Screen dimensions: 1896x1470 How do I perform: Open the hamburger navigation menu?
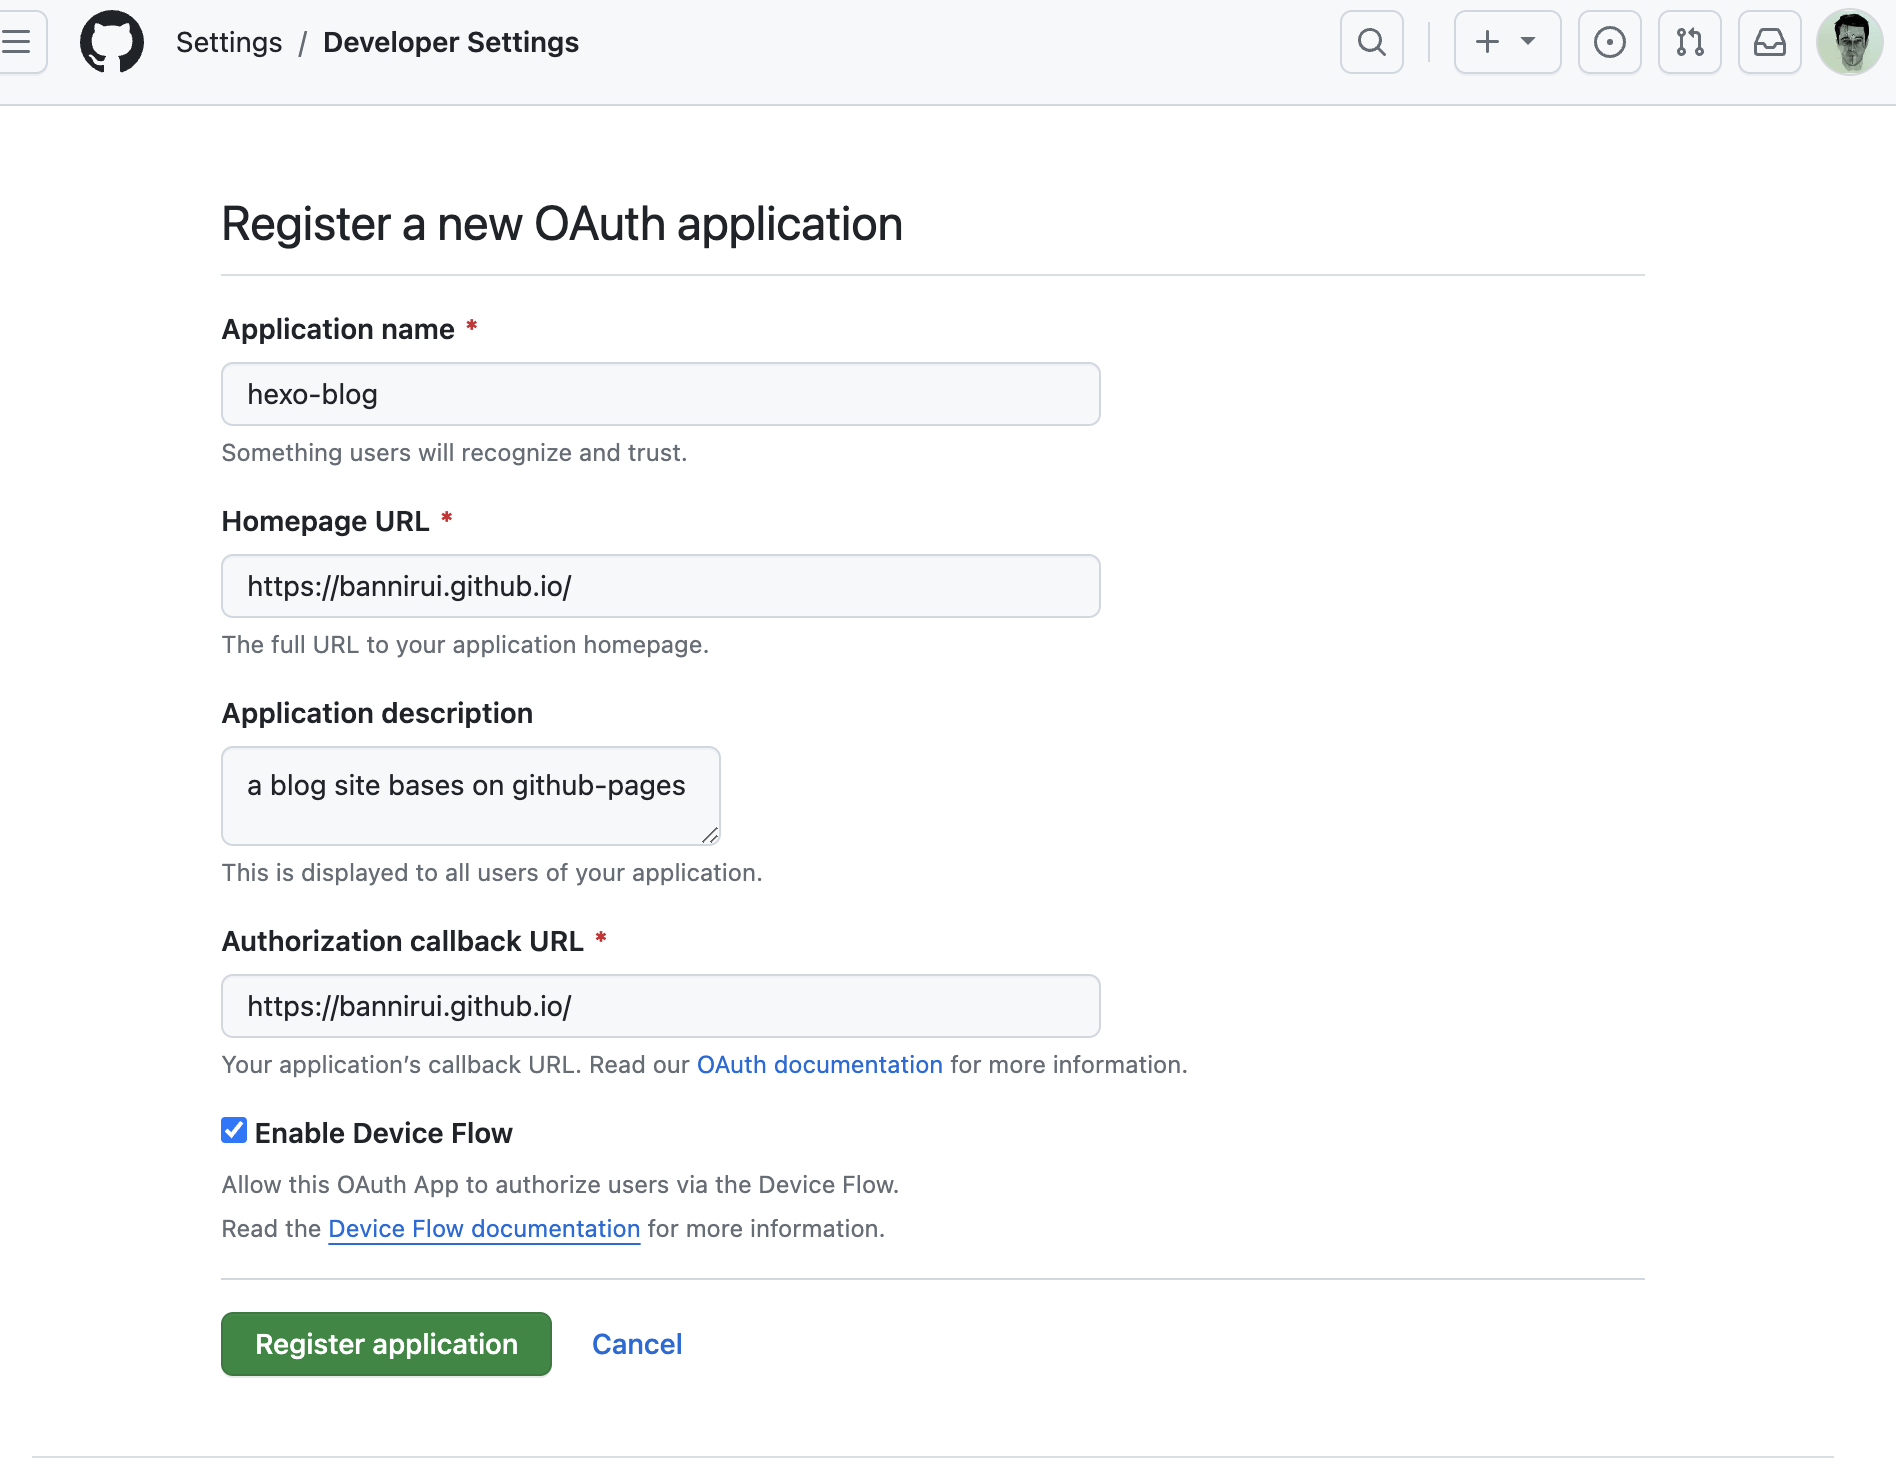coord(18,42)
